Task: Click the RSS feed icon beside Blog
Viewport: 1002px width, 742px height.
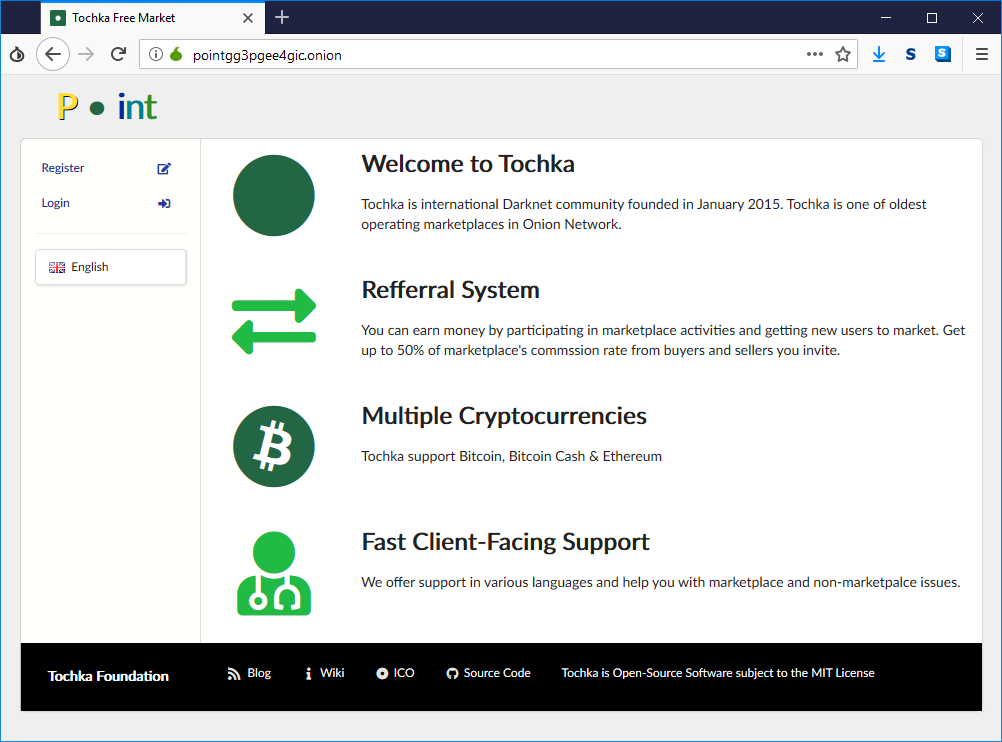Action: [x=234, y=674]
